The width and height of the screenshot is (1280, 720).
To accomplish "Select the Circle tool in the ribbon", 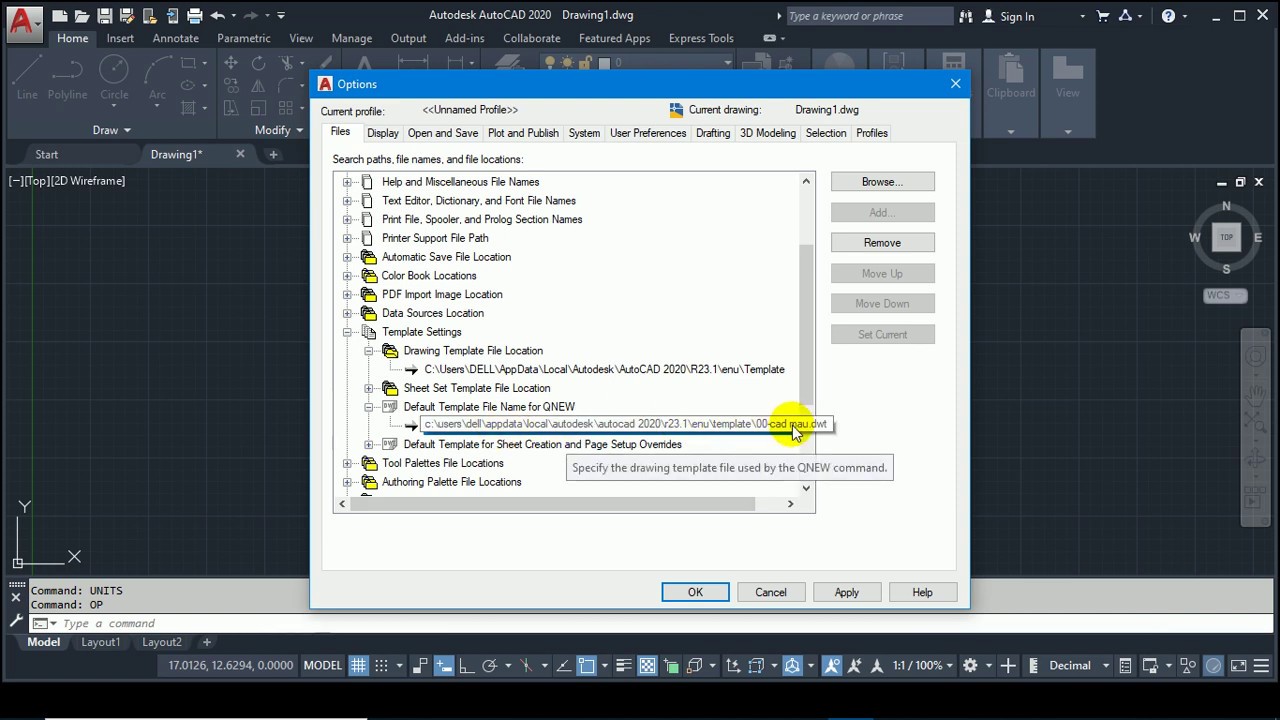I will click(114, 78).
